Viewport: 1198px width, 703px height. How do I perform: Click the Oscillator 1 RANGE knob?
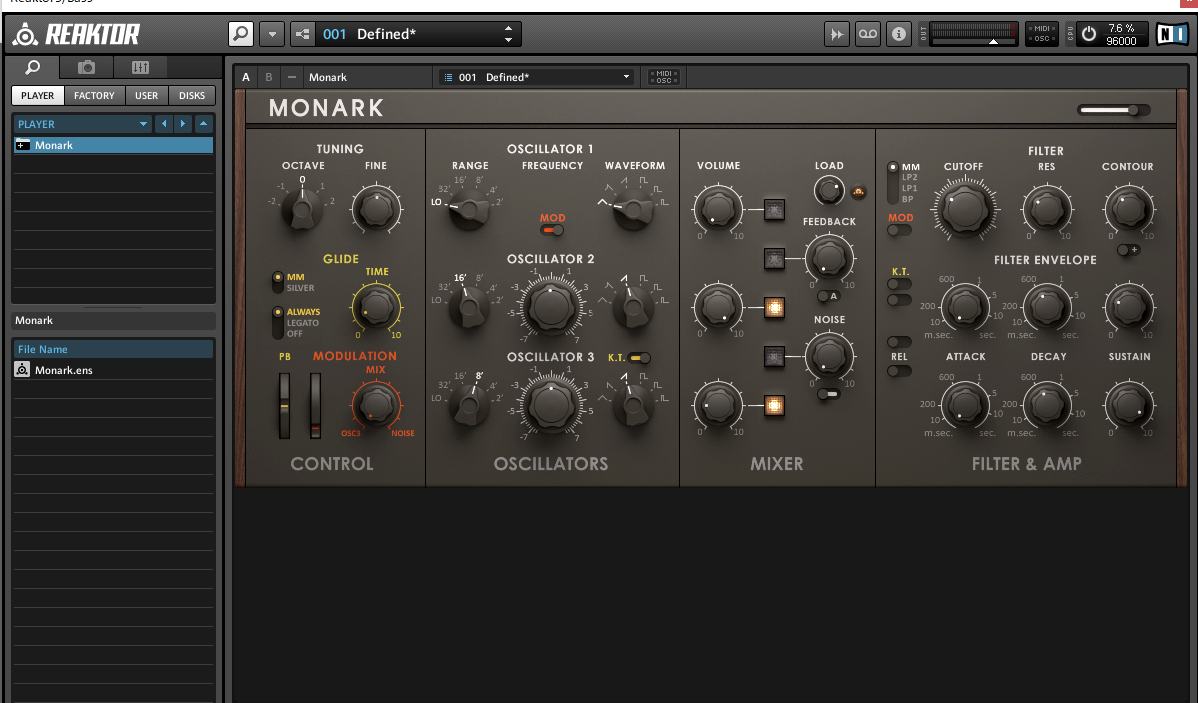470,209
